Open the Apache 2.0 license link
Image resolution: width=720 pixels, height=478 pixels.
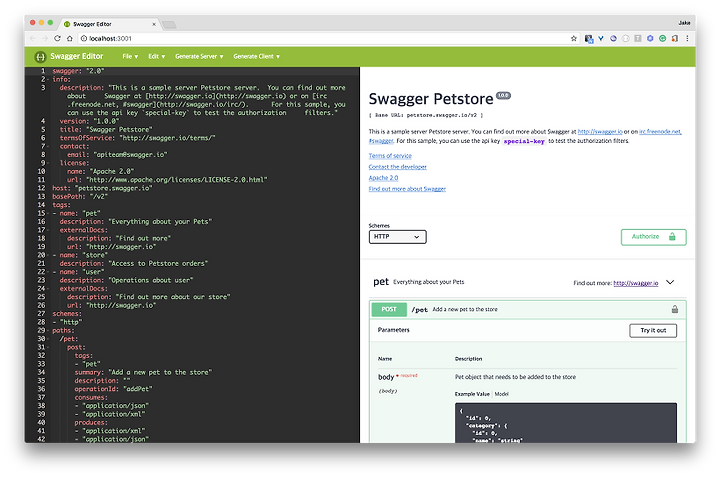click(383, 178)
